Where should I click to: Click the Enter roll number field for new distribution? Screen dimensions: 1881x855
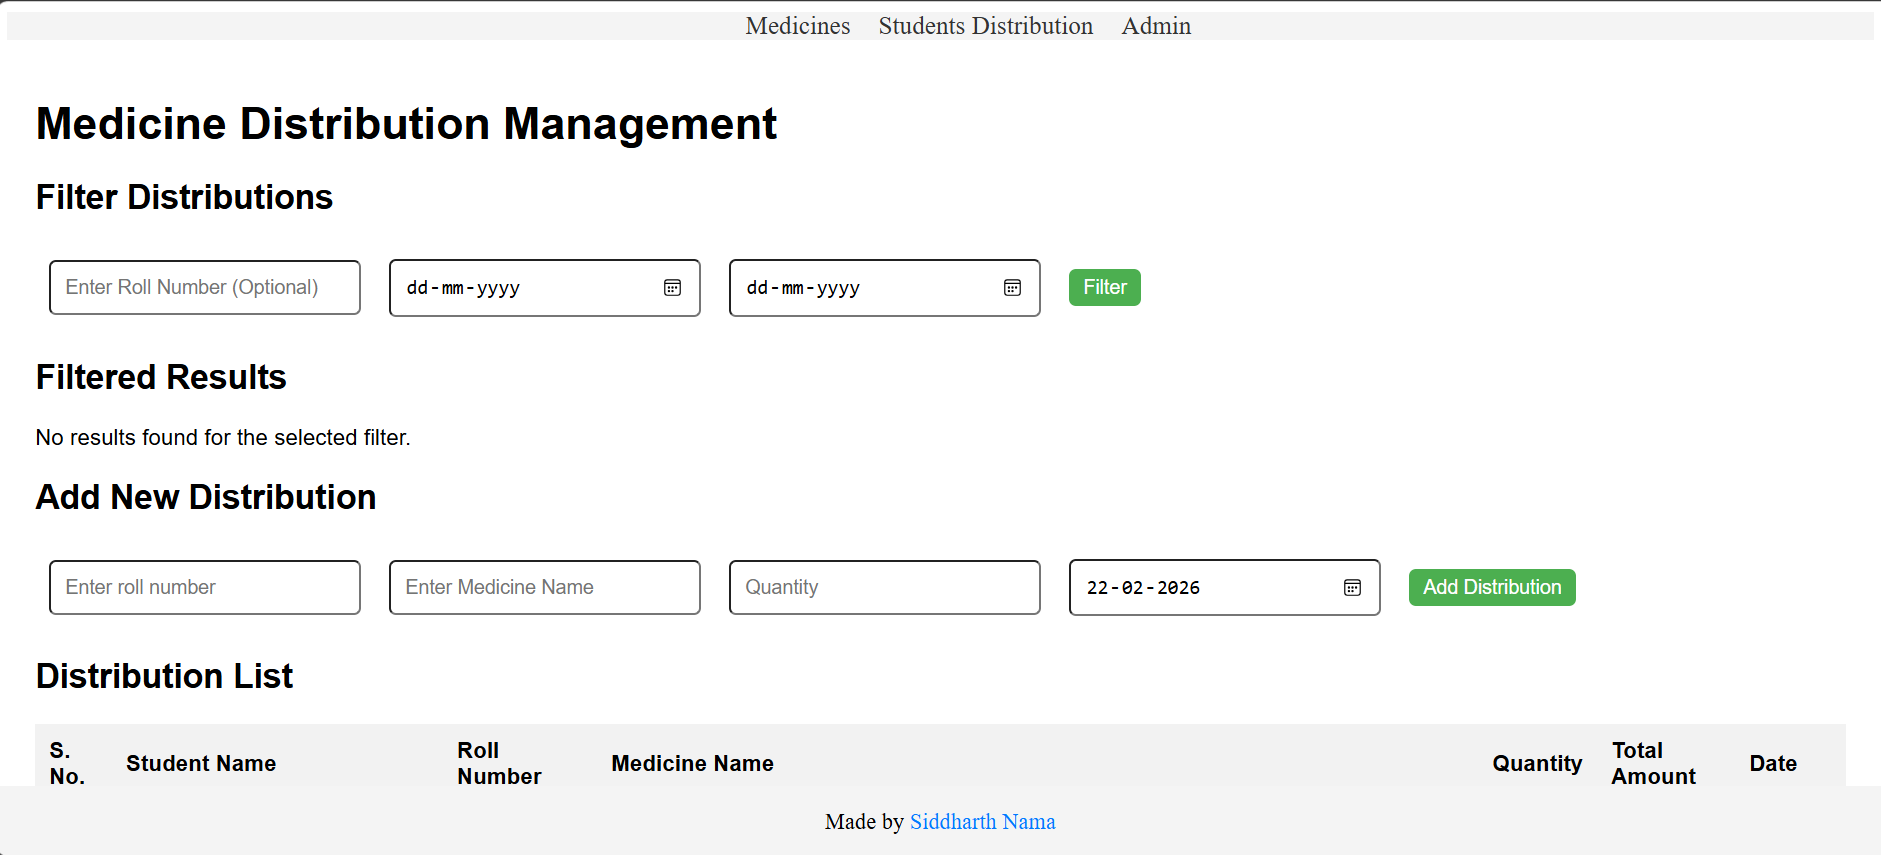pos(204,588)
